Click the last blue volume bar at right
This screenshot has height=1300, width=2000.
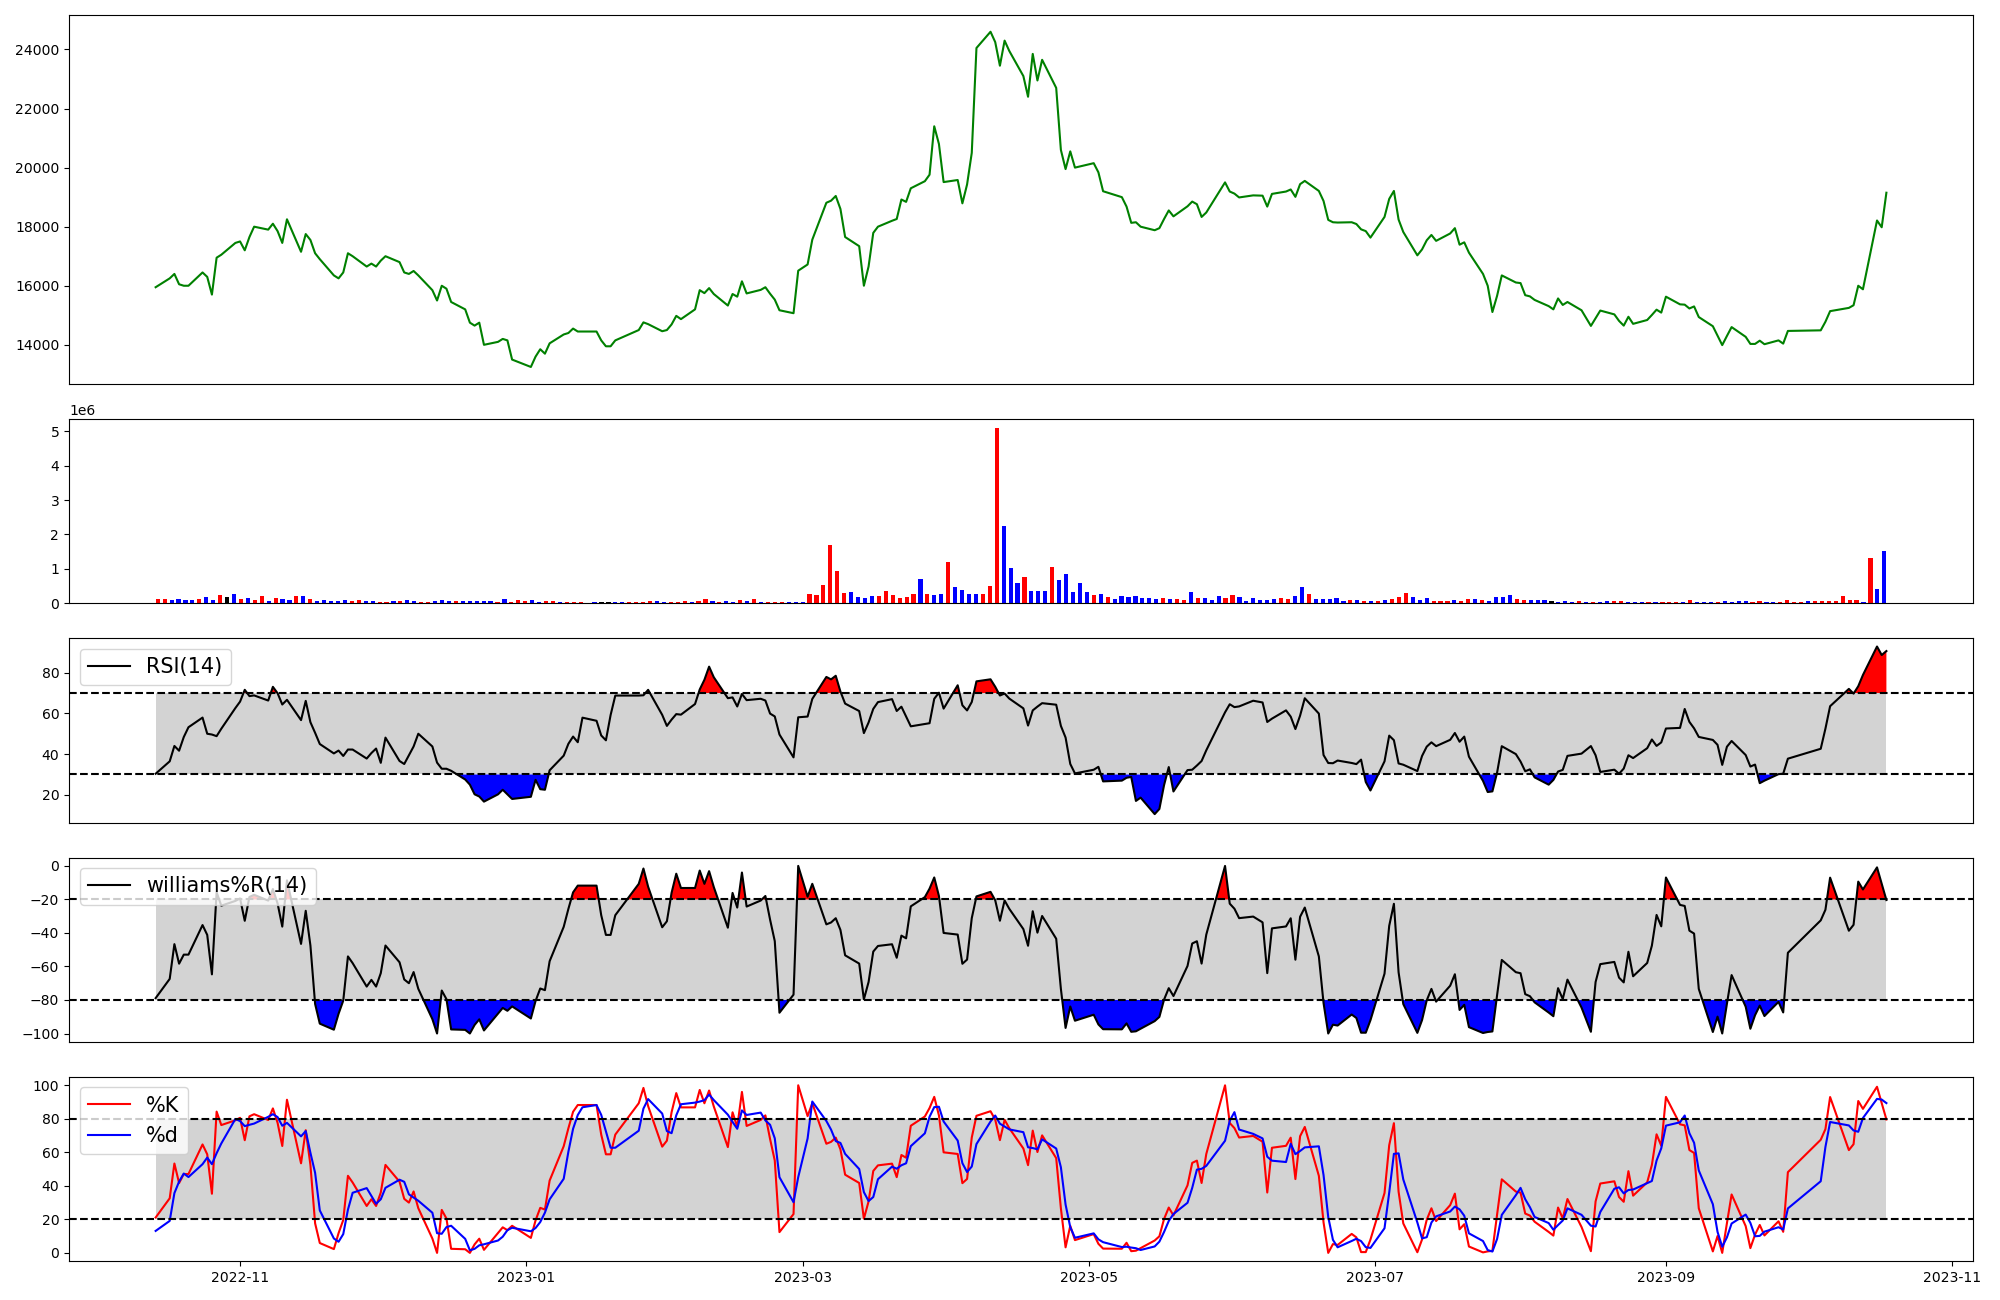point(1884,577)
